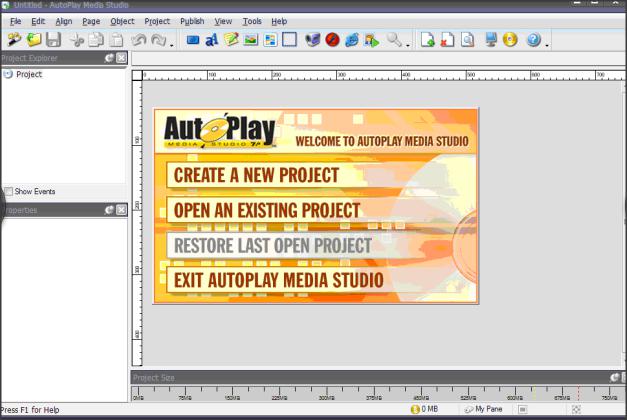Click the Paste clipboard icon
The image size is (627, 420).
(116, 40)
